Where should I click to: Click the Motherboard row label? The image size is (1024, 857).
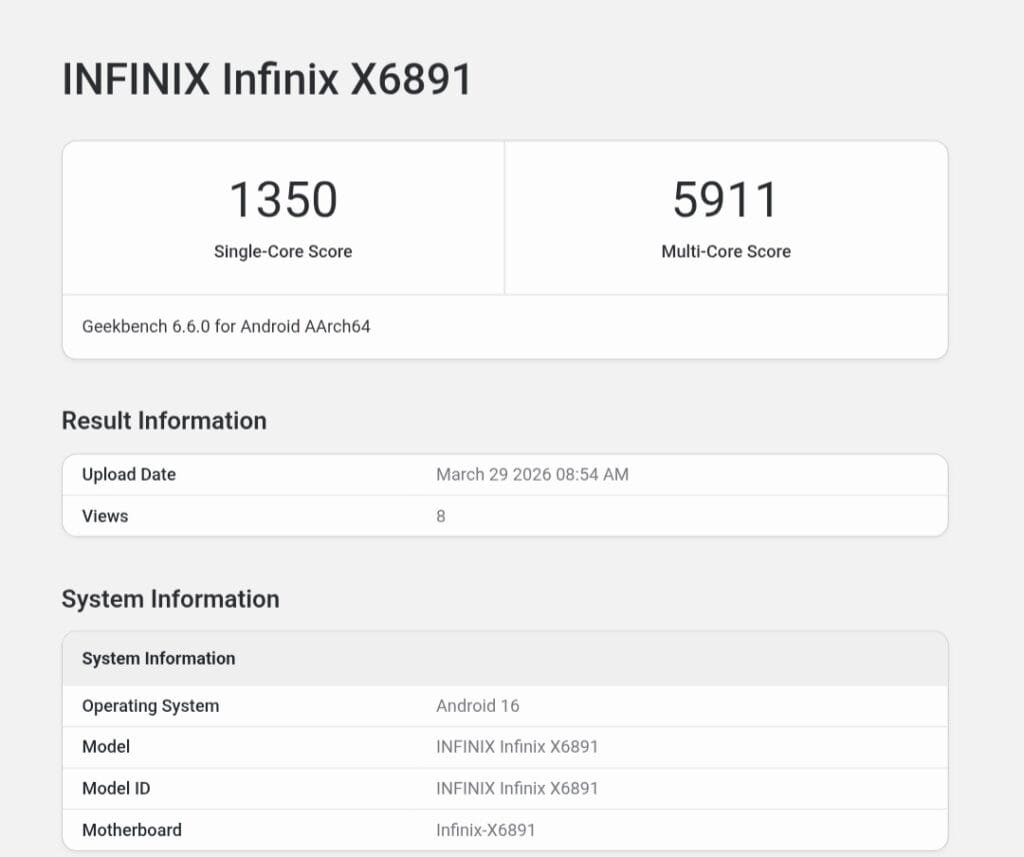[132, 830]
